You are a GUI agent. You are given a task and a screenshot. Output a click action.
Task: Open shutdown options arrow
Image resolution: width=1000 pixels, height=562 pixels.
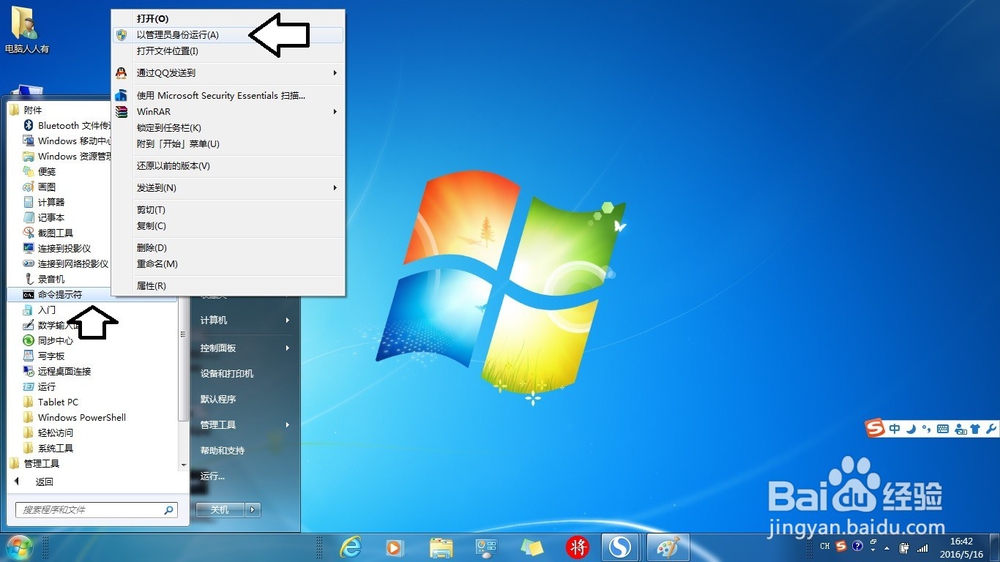[x=253, y=510]
